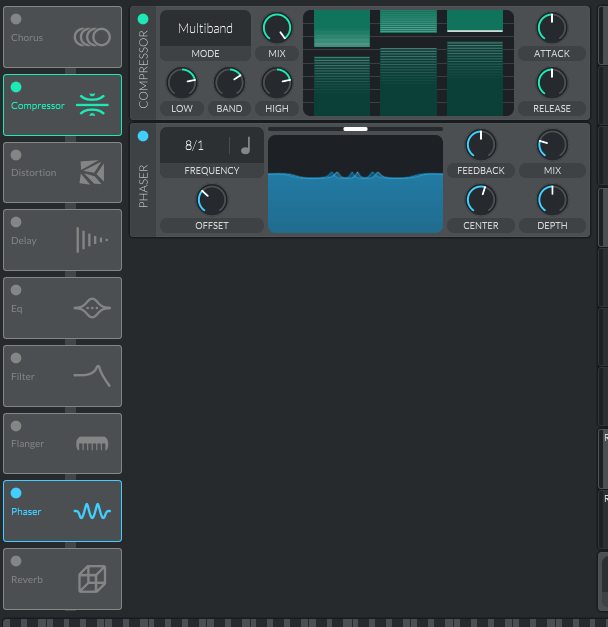Image resolution: width=608 pixels, height=627 pixels.
Task: Enable the Eq effect power dot
Action: [16, 290]
